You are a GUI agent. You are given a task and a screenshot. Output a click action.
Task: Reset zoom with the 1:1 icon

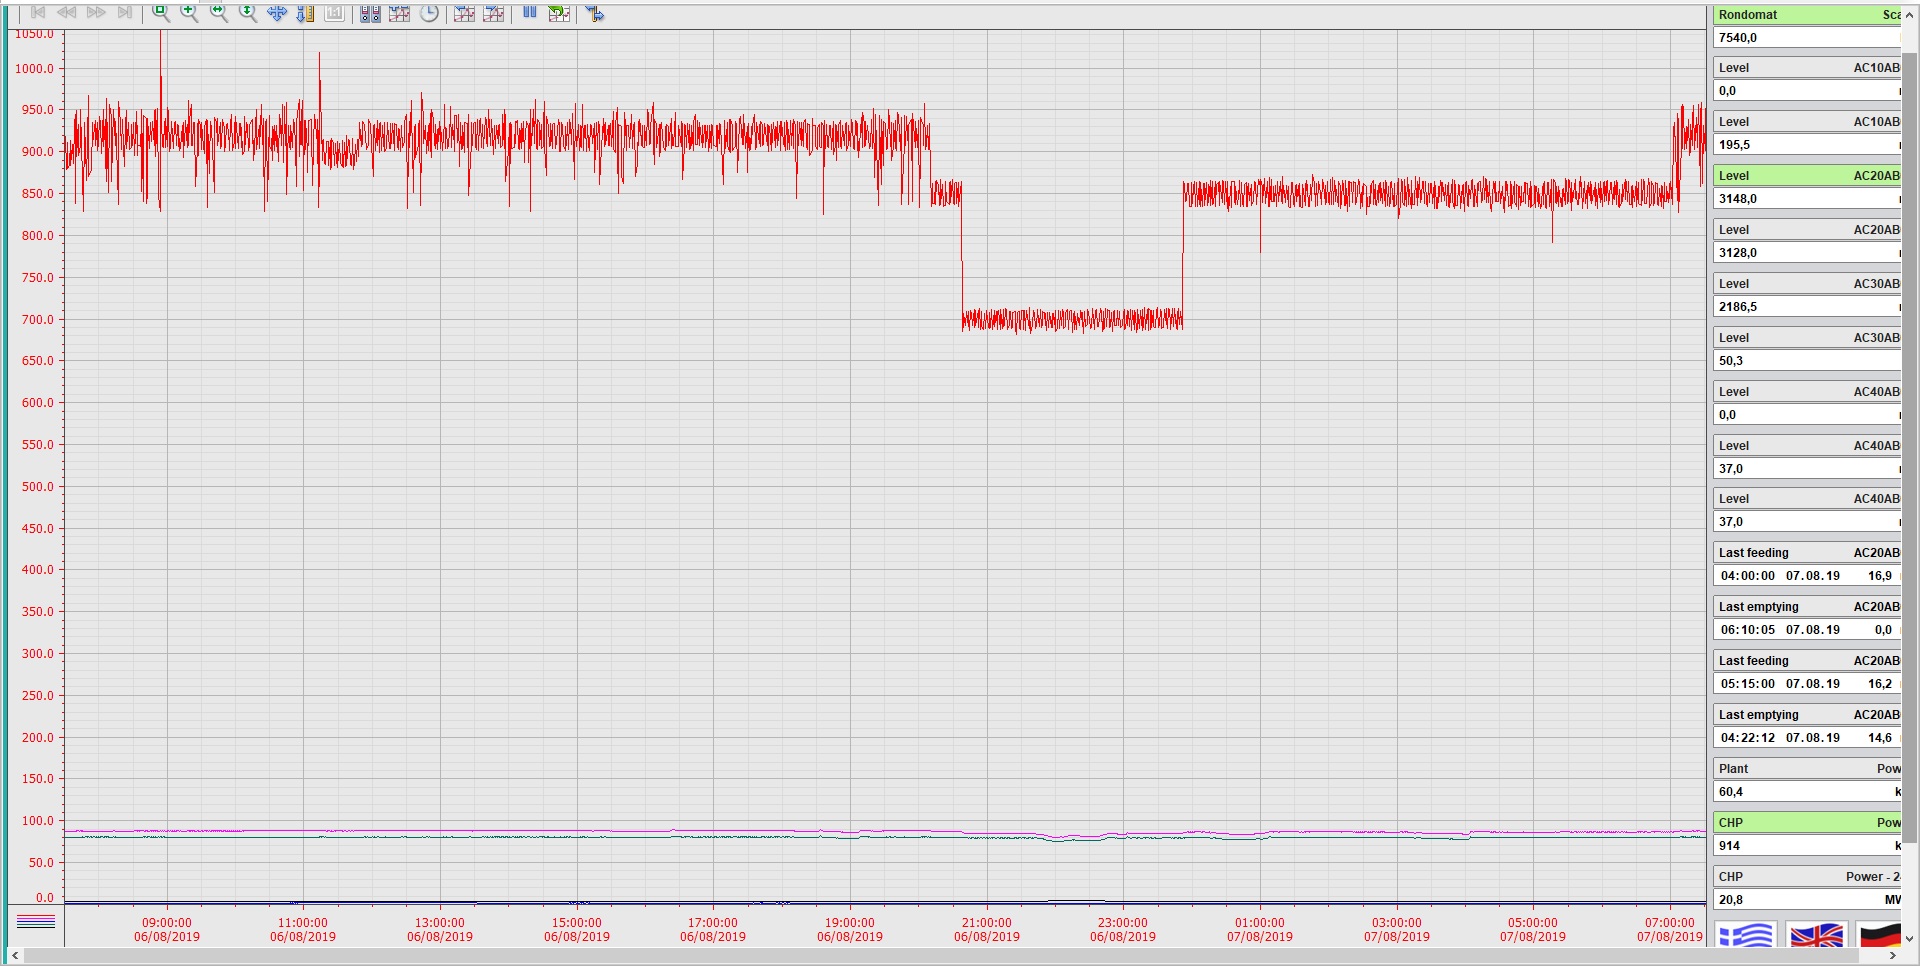(x=335, y=13)
